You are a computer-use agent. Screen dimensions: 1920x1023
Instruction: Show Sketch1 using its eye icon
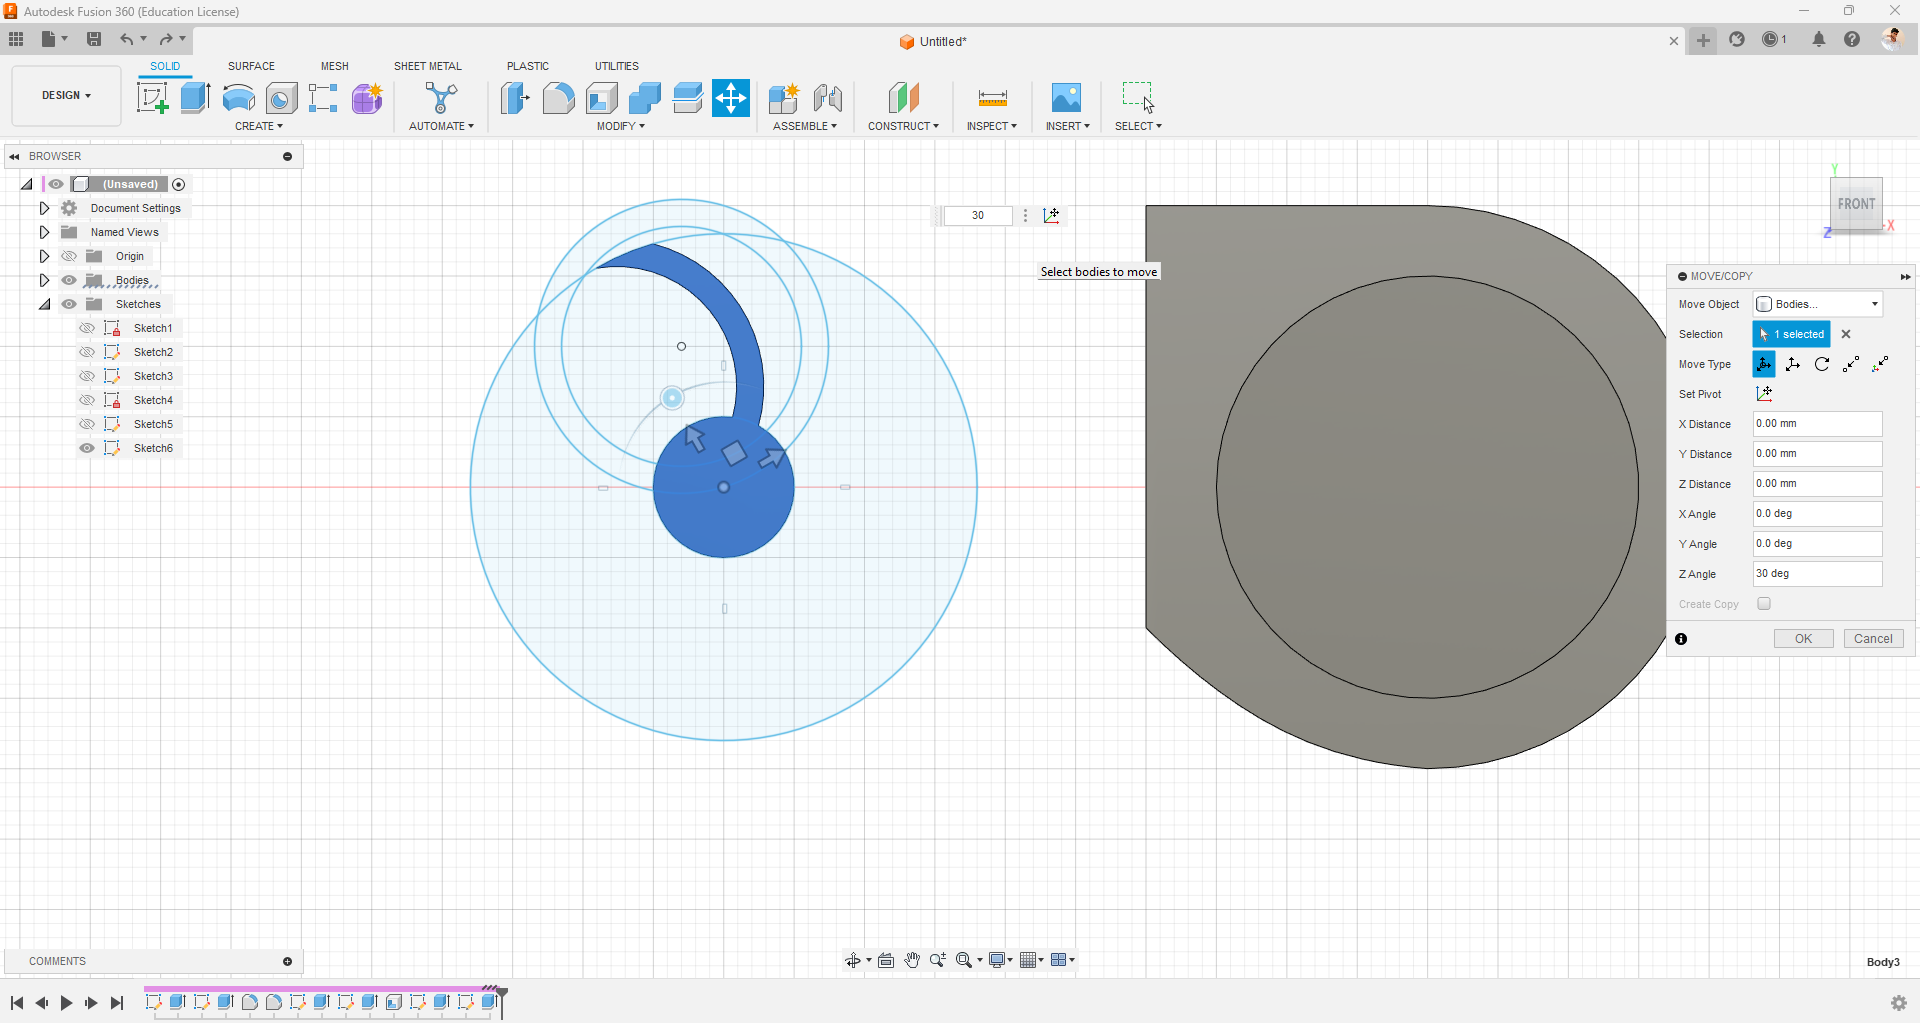click(87, 328)
